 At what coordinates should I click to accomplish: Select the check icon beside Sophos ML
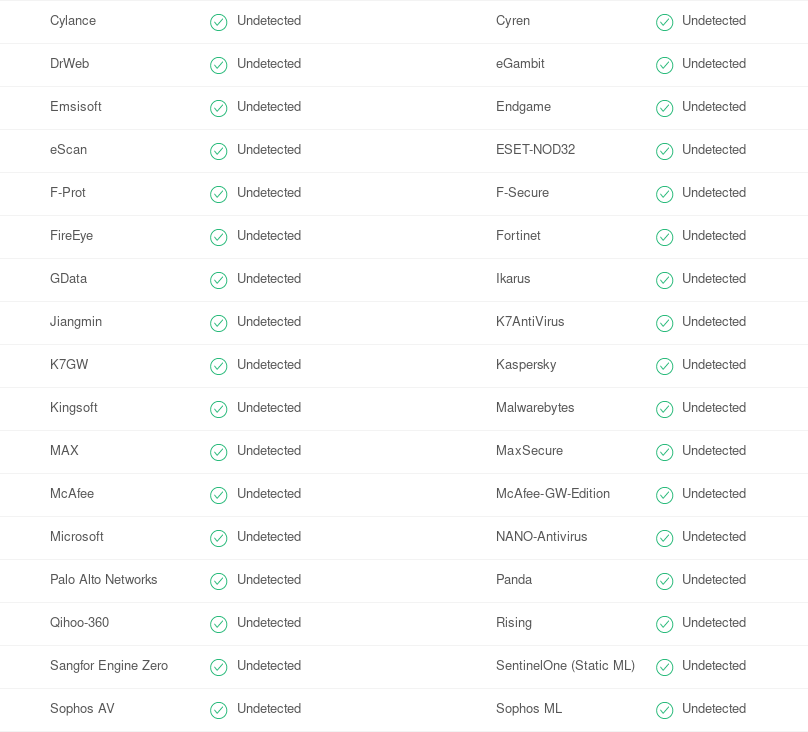point(664,710)
